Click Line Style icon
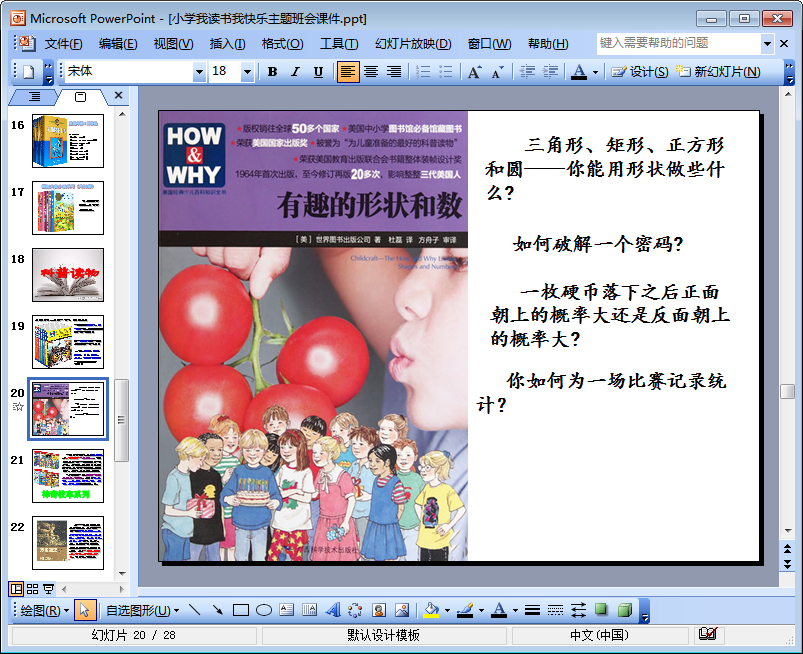The height and width of the screenshot is (654, 803). [x=533, y=610]
